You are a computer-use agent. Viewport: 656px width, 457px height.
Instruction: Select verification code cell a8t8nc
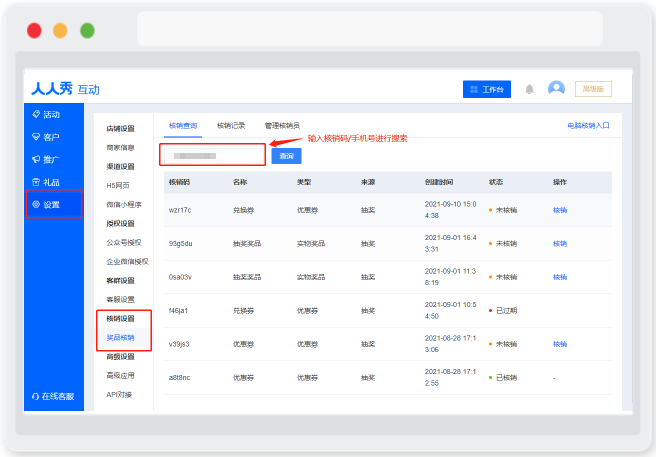coord(179,377)
